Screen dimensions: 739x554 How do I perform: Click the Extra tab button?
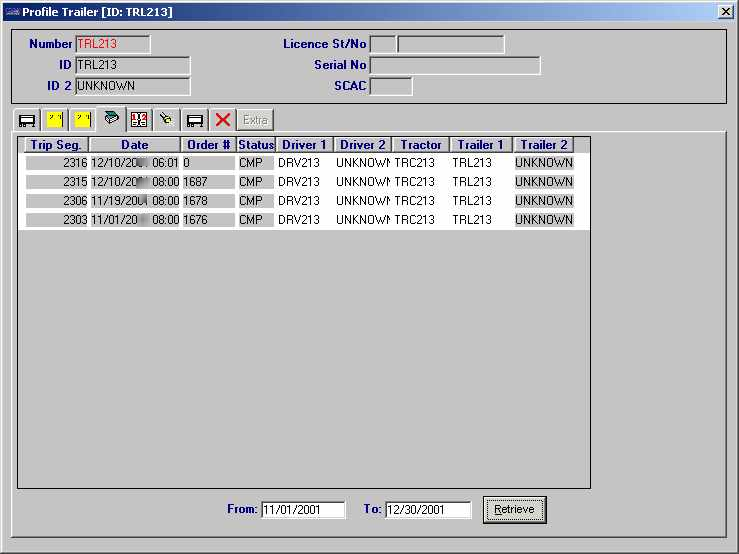tap(256, 120)
